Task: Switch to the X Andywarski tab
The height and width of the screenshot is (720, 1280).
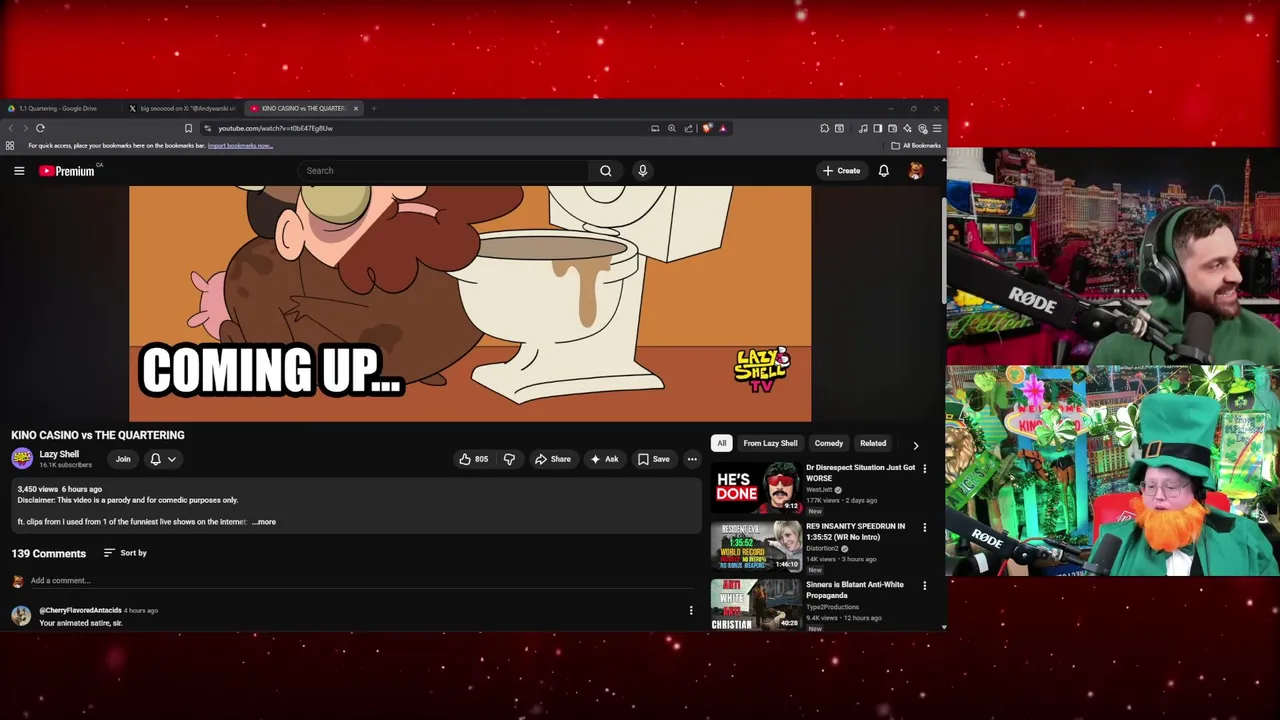Action: click(x=182, y=108)
